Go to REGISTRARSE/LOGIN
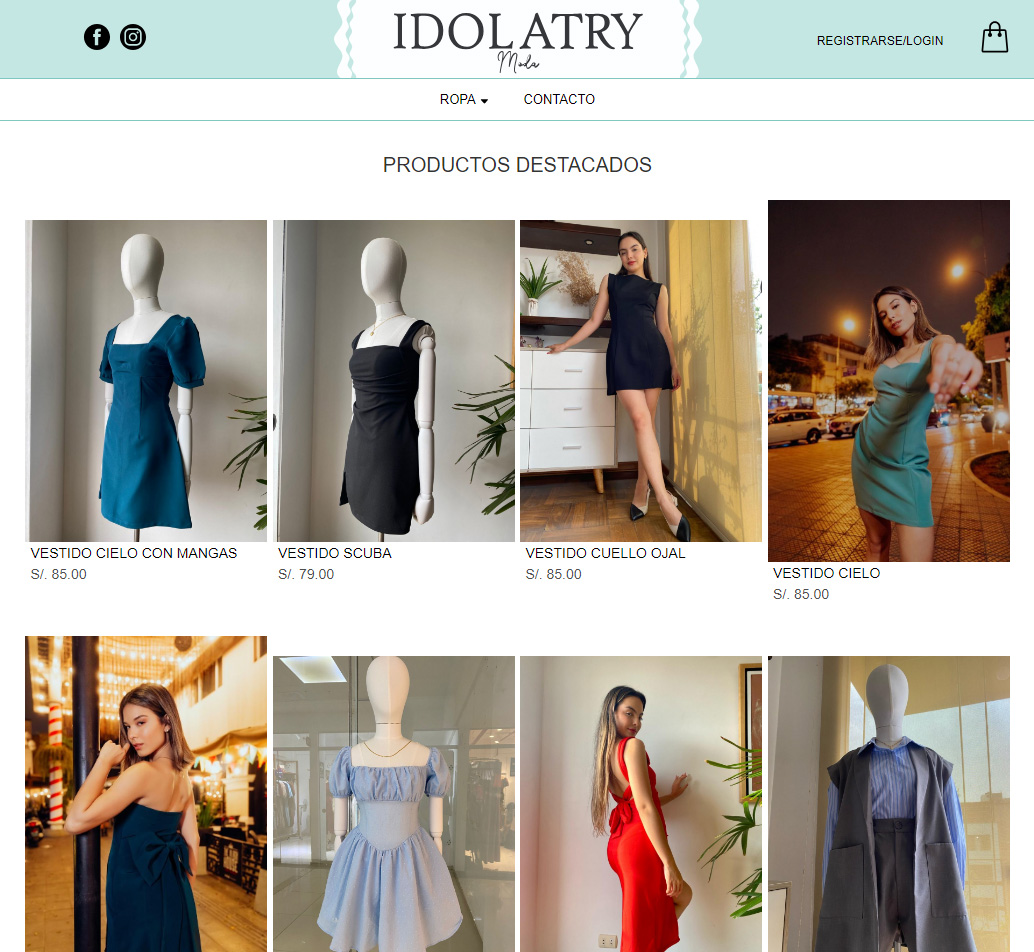 [880, 41]
